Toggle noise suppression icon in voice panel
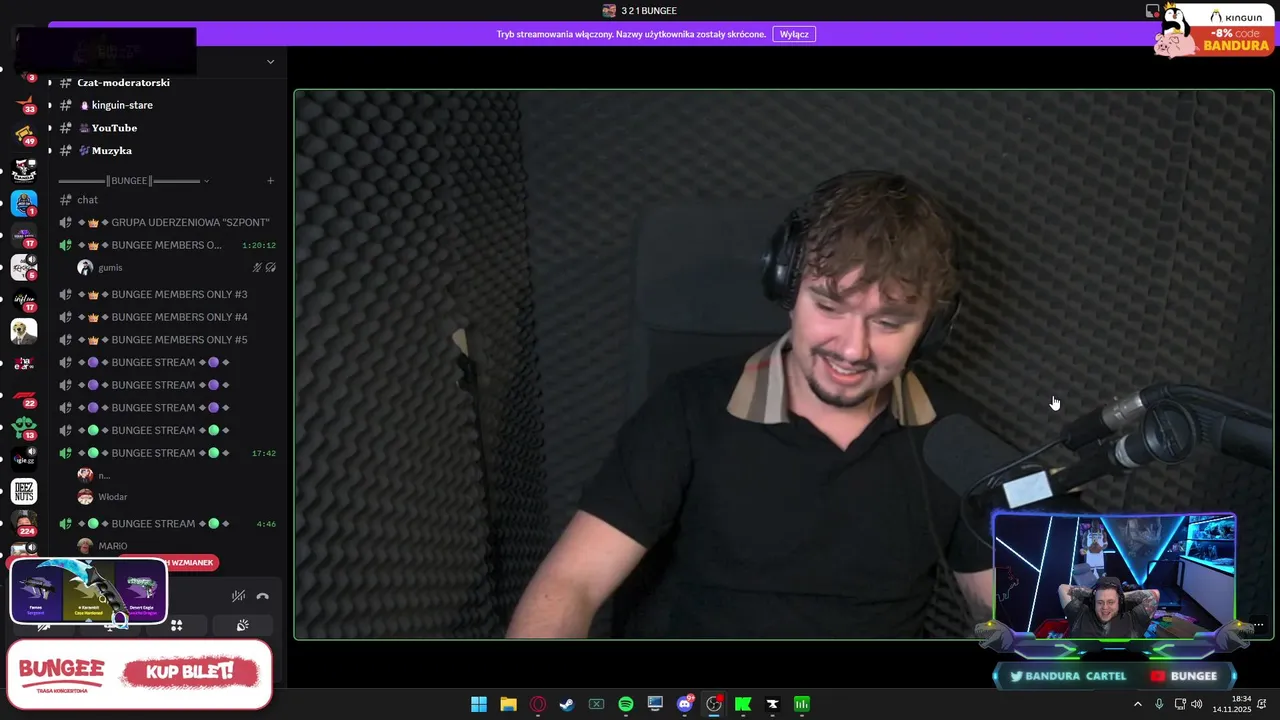This screenshot has width=1280, height=720. point(238,596)
